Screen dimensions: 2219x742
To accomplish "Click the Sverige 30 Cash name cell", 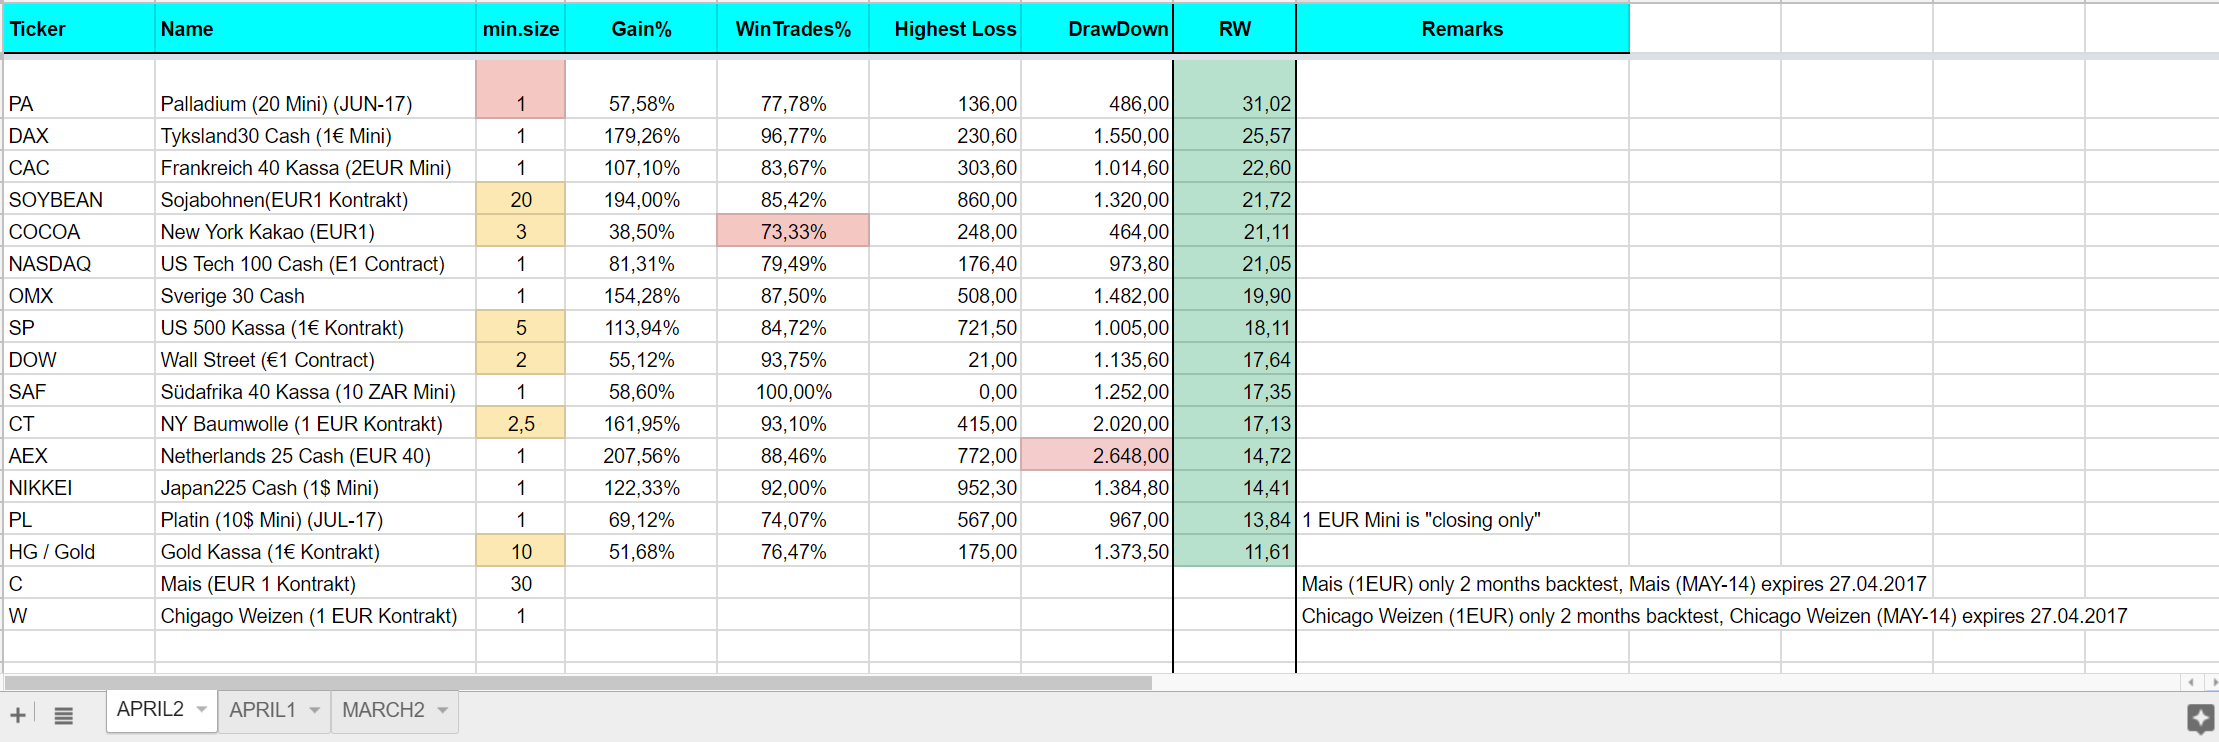I will pos(315,295).
